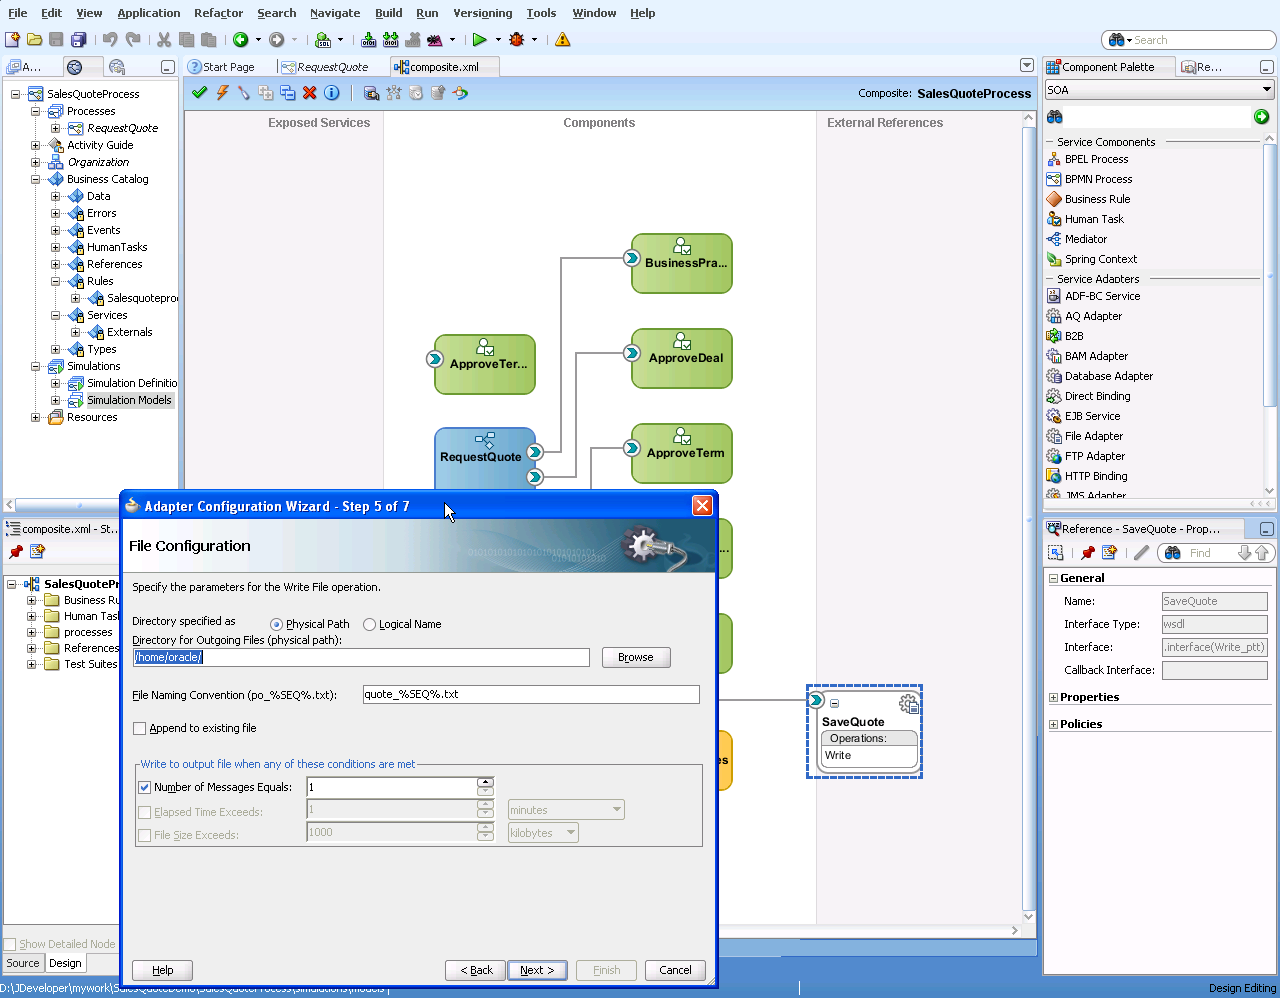Toggle Number of Messages Equals checkbox

pyautogui.click(x=144, y=788)
